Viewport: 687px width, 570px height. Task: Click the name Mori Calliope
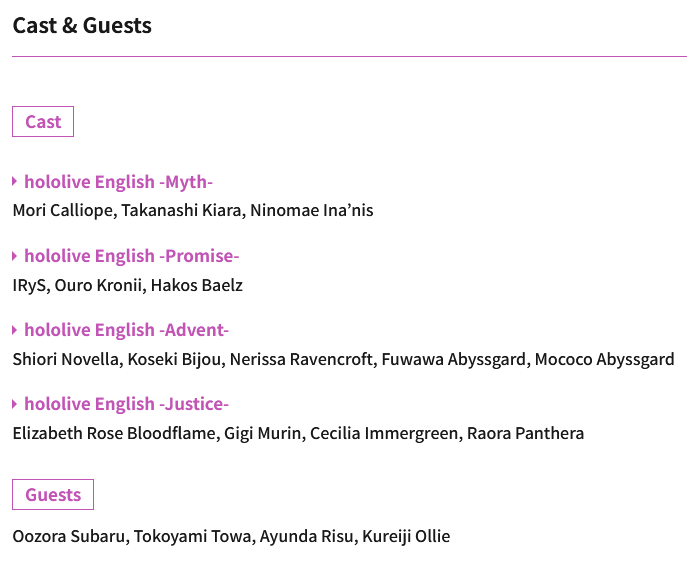[x=63, y=211]
